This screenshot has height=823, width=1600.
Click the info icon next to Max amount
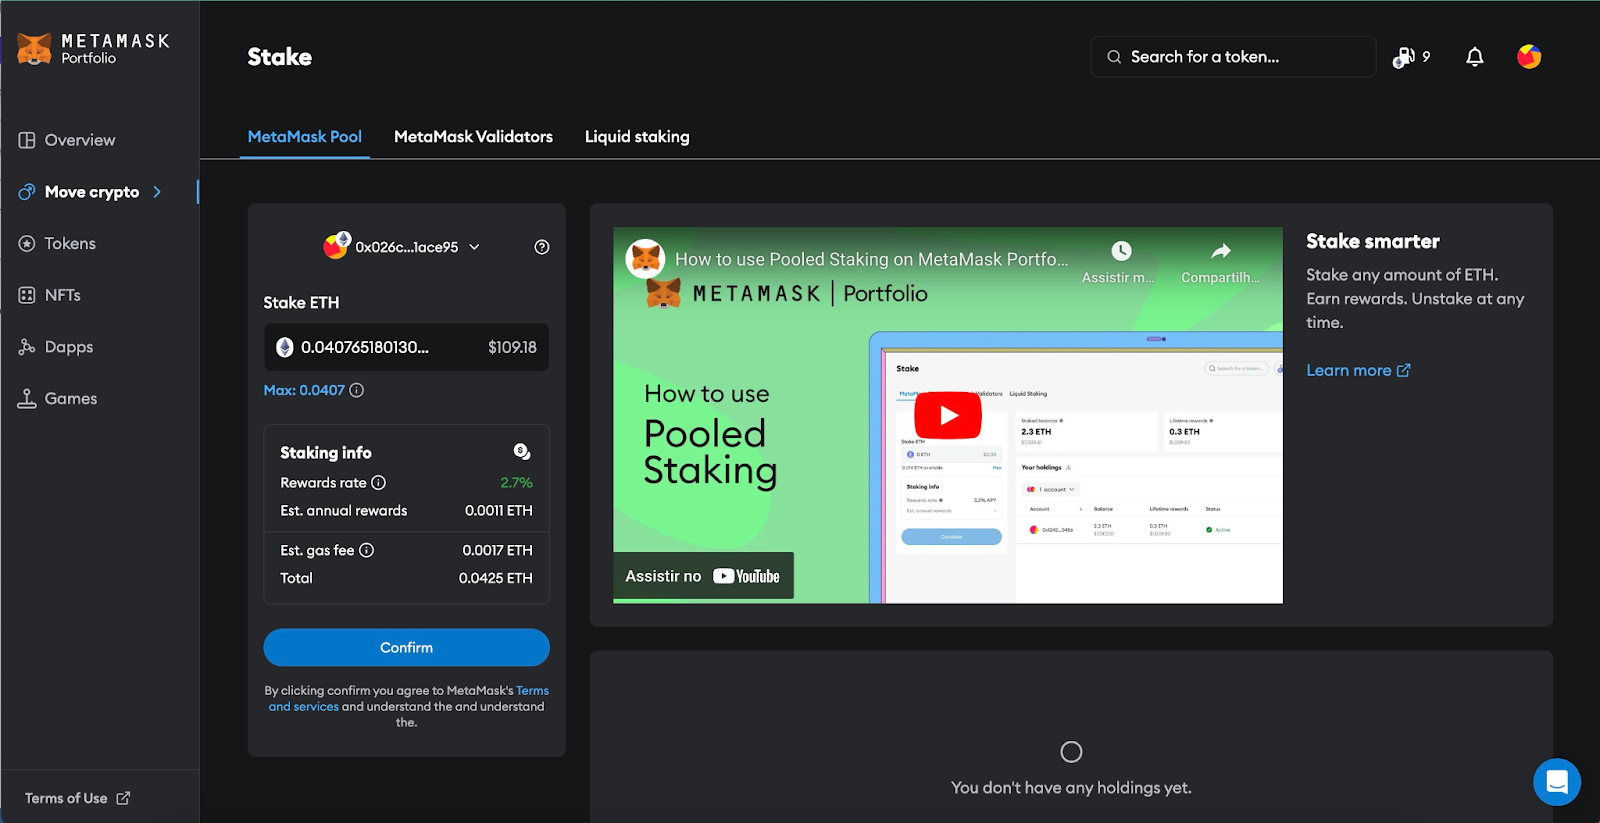(357, 390)
